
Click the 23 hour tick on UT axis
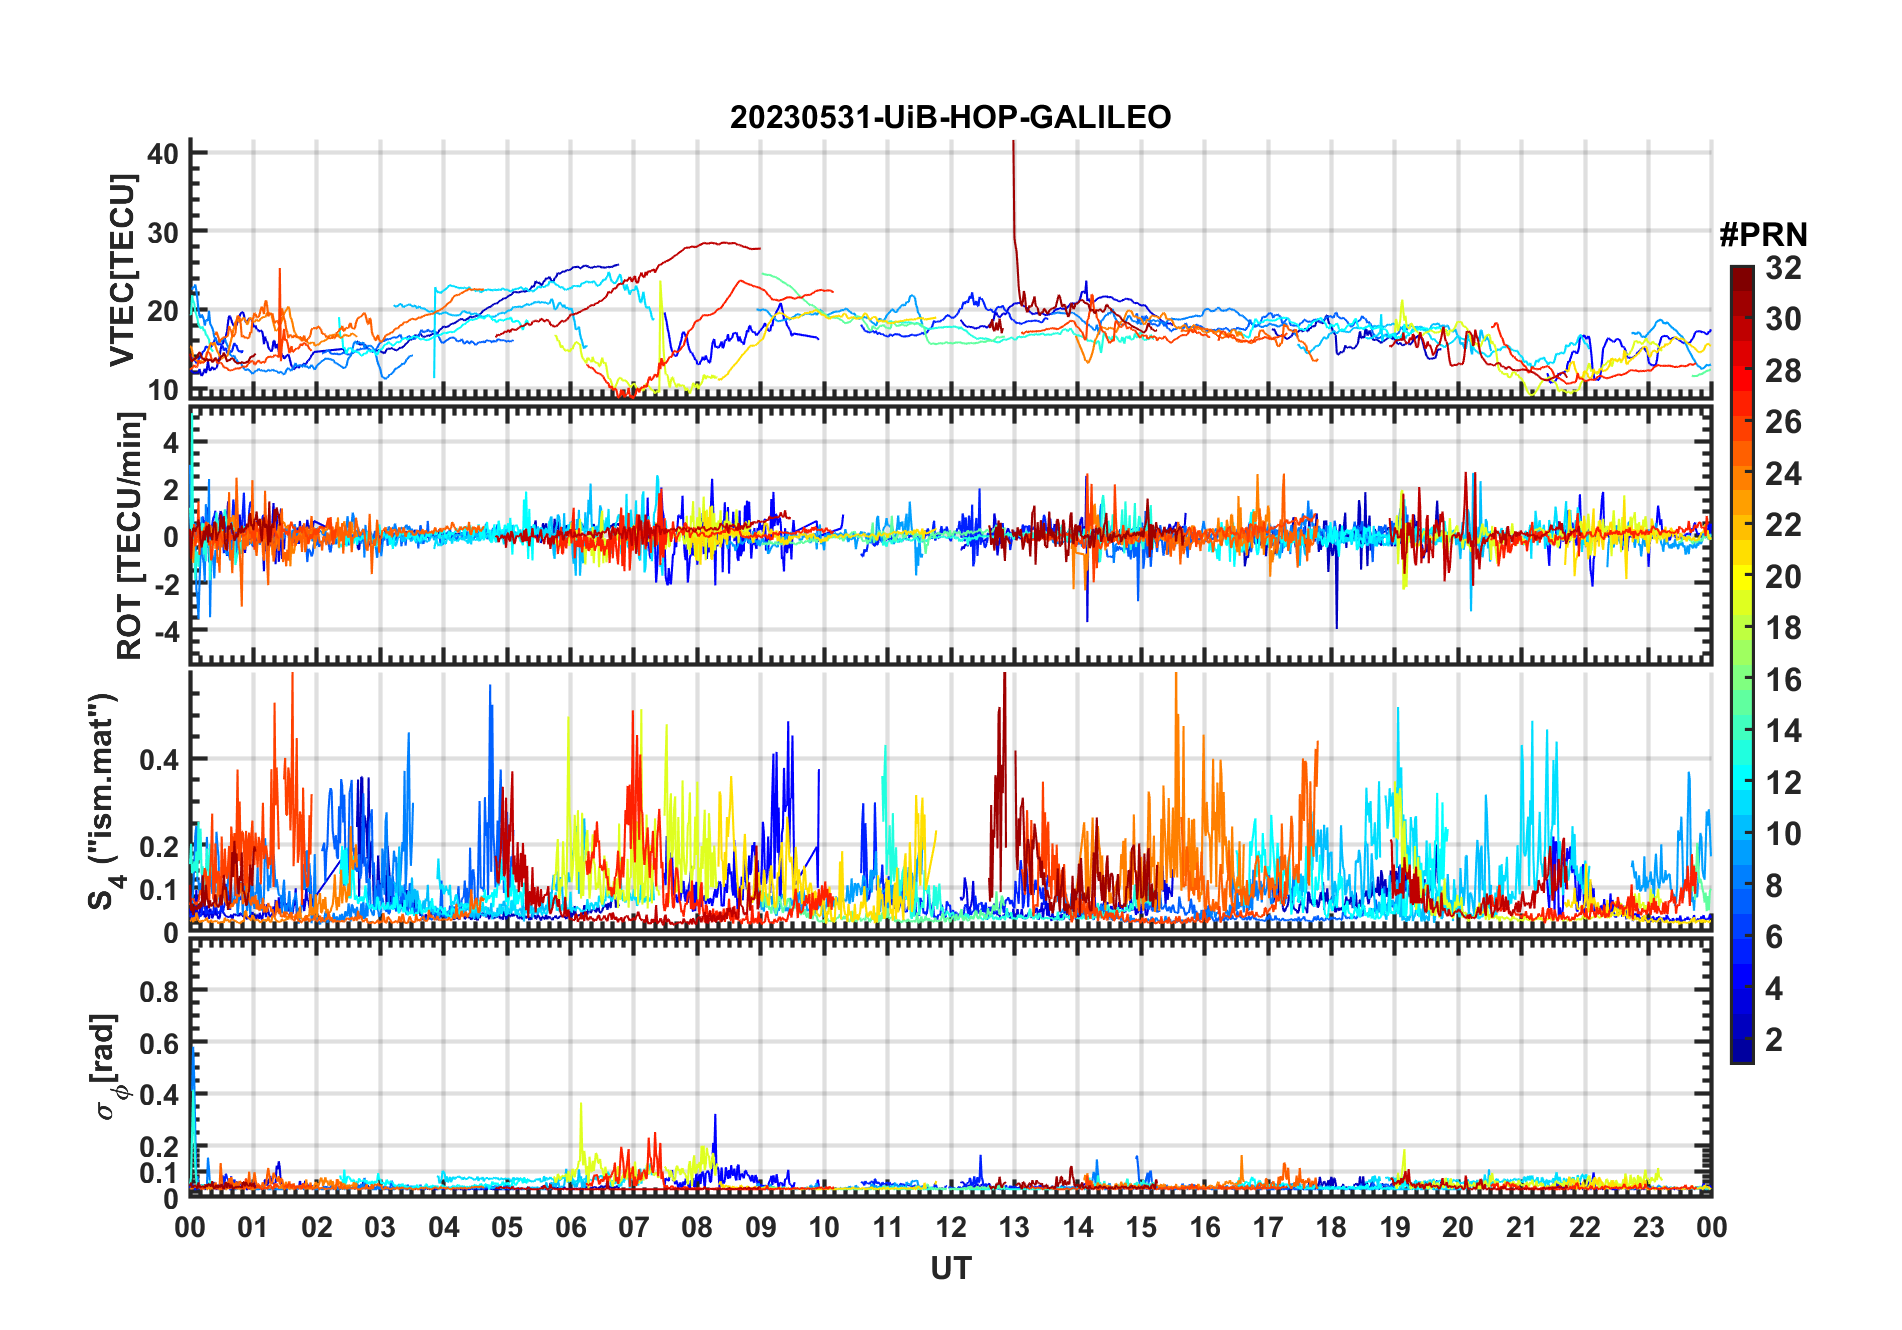(x=1648, y=1227)
